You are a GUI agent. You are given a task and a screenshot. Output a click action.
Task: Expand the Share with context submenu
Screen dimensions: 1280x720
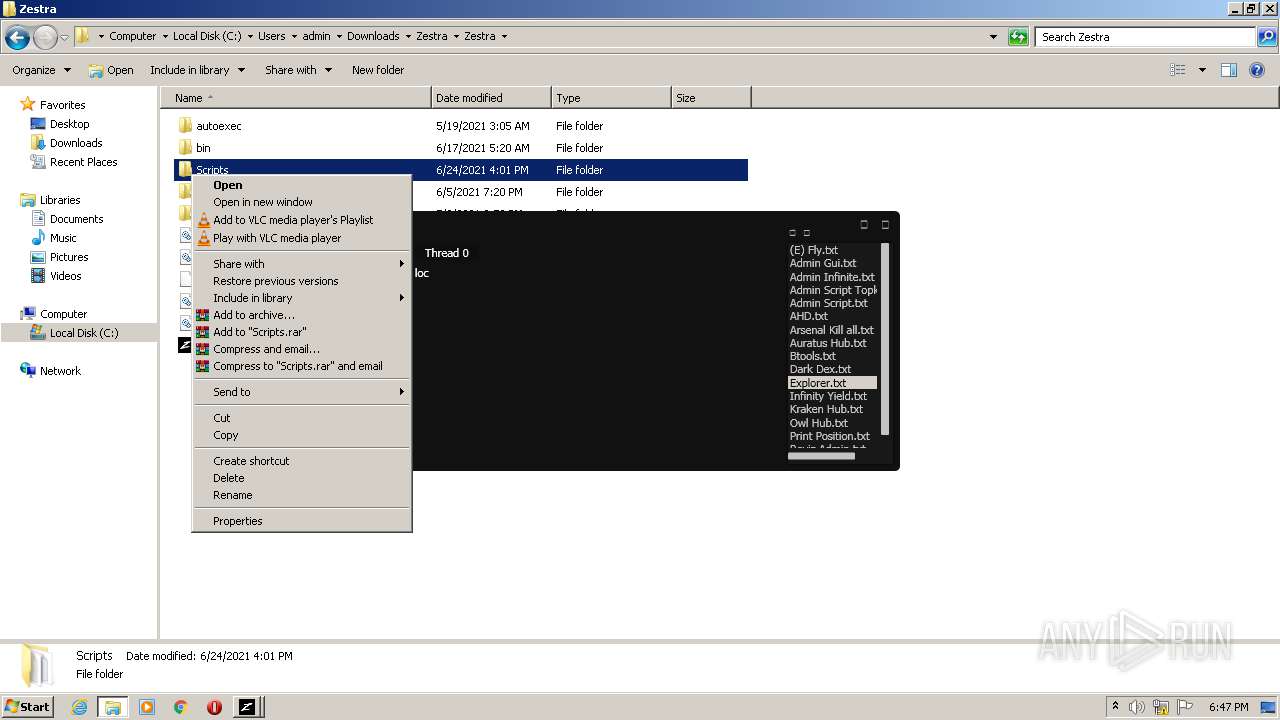pyautogui.click(x=302, y=264)
